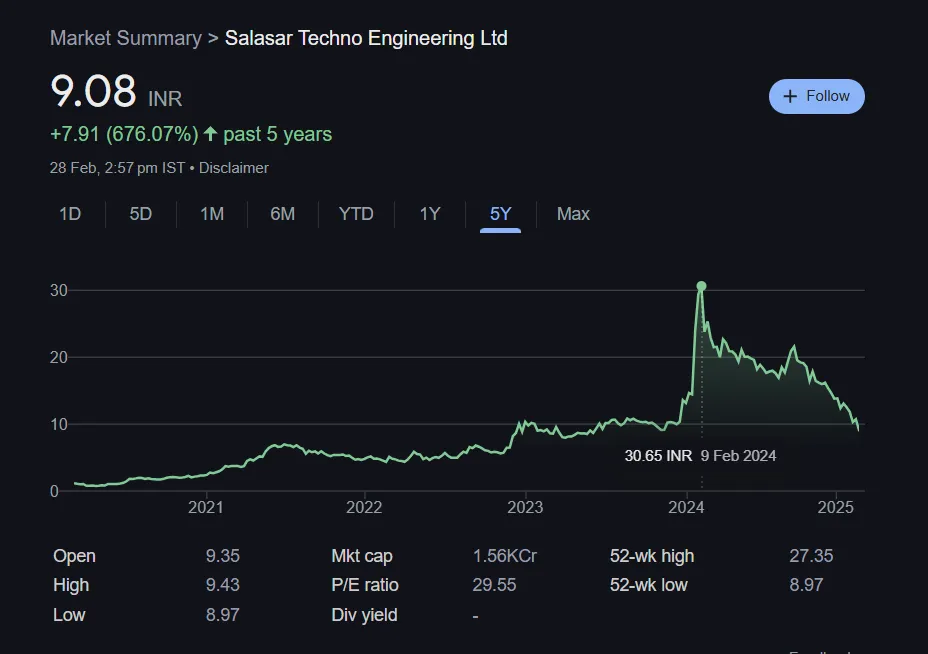Click the Div yield label
Viewport: 928px width, 654px height.
click(x=364, y=616)
